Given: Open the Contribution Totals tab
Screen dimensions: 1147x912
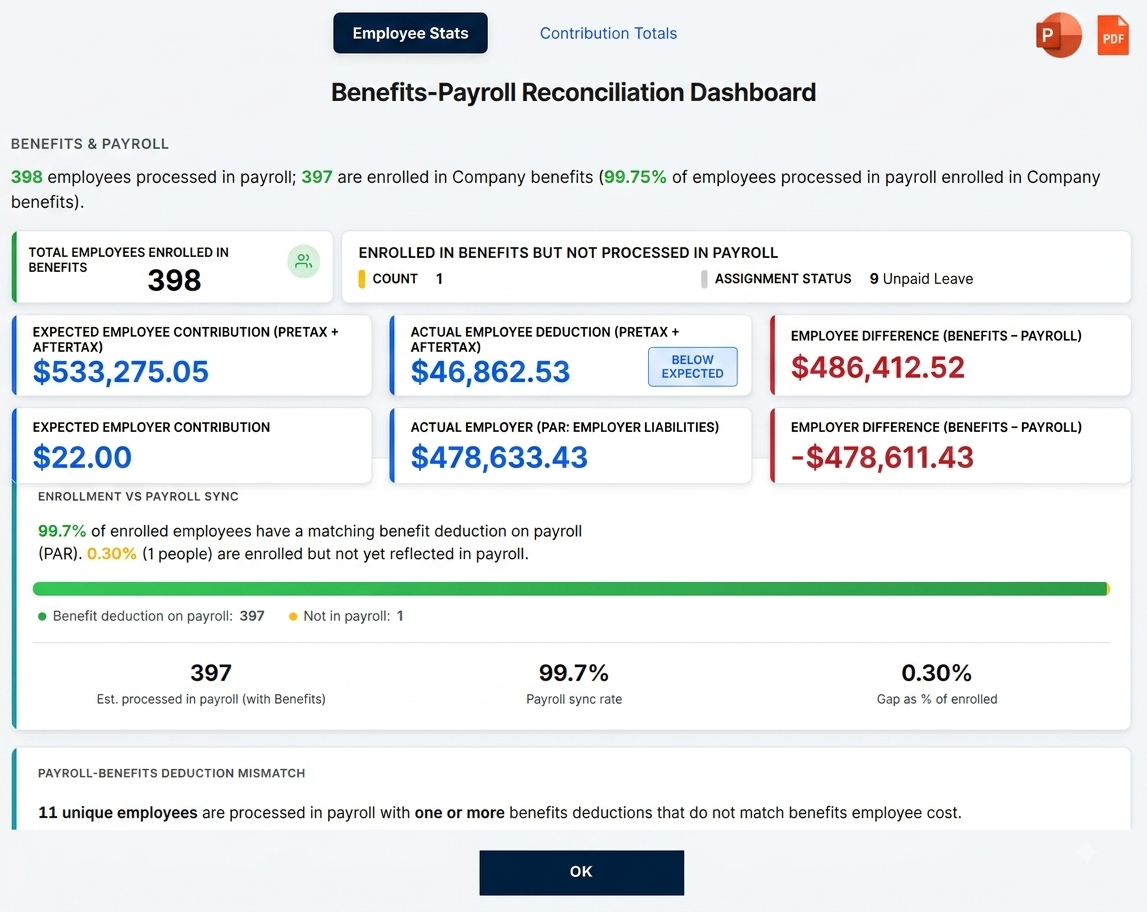Looking at the screenshot, I should [x=608, y=33].
